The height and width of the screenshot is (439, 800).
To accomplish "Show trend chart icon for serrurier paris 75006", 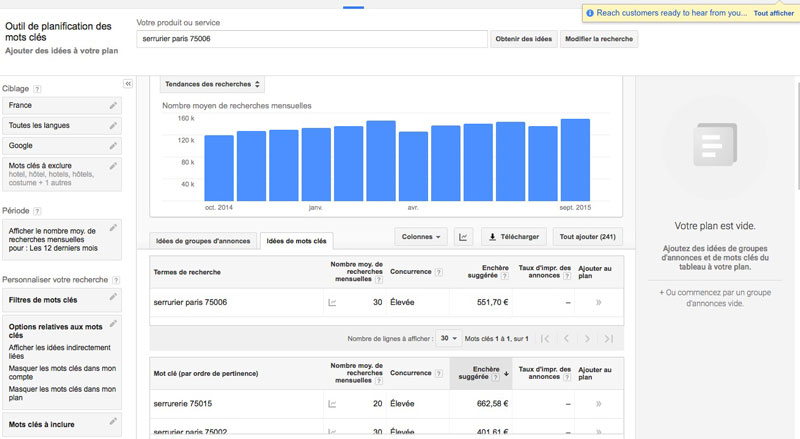I will coord(333,302).
